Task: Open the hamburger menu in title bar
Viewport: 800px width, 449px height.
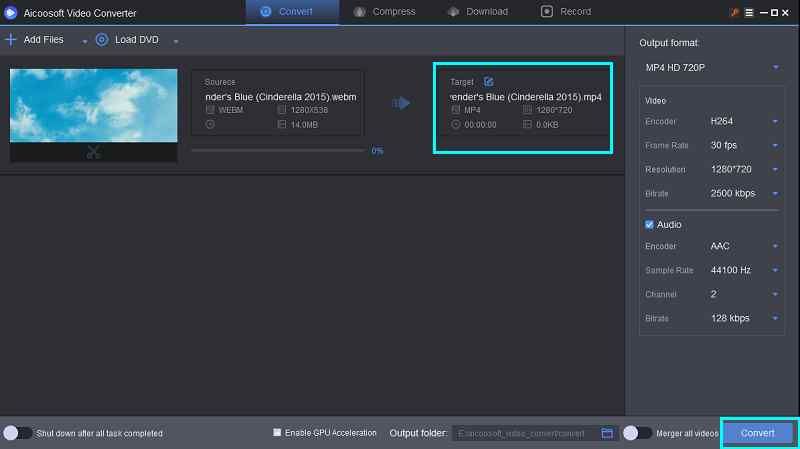Action: pos(751,12)
